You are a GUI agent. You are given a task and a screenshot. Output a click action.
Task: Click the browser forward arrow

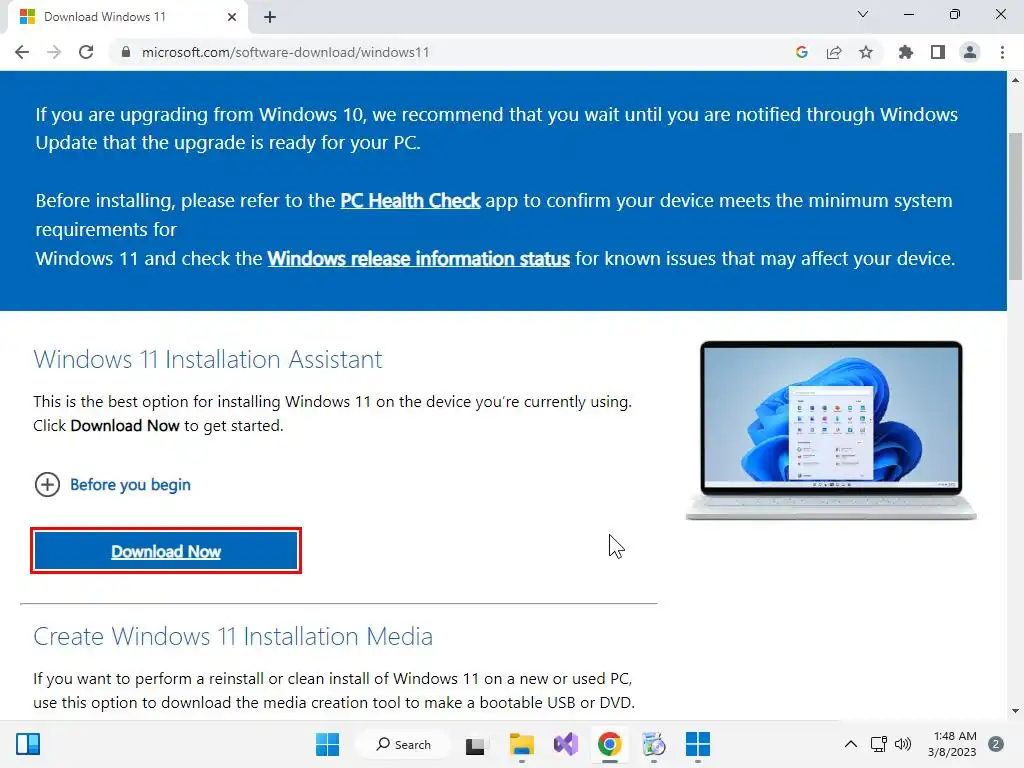click(x=54, y=52)
